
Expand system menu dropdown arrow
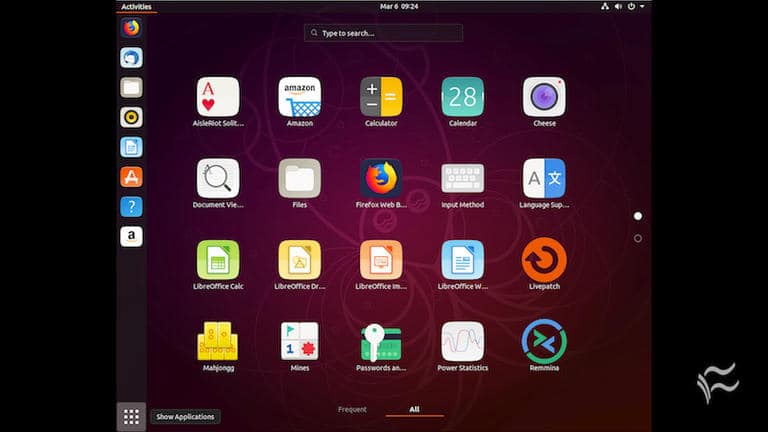pos(642,6)
